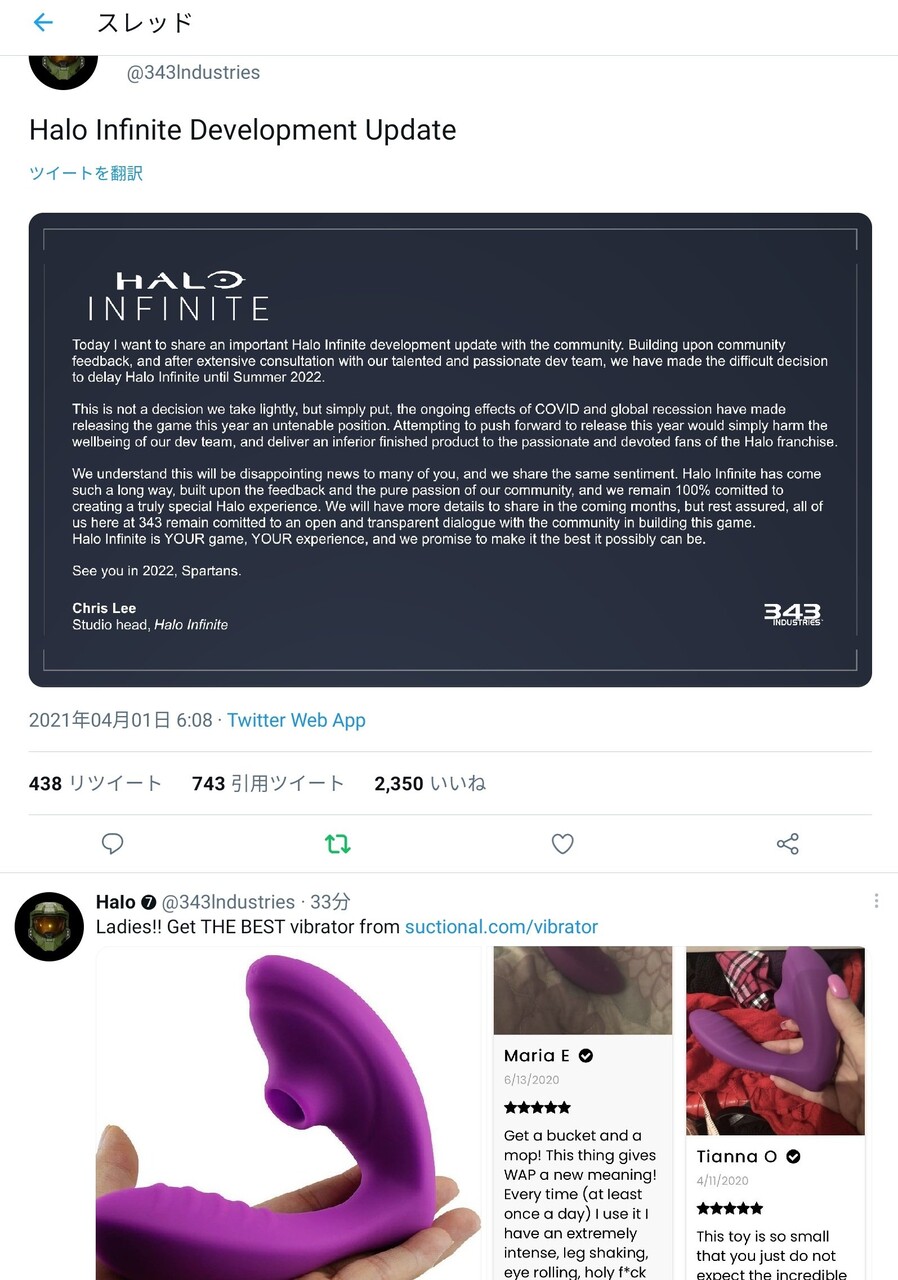Open the Halo Infinite announcement image
Image resolution: width=898 pixels, height=1280 pixels.
point(450,450)
